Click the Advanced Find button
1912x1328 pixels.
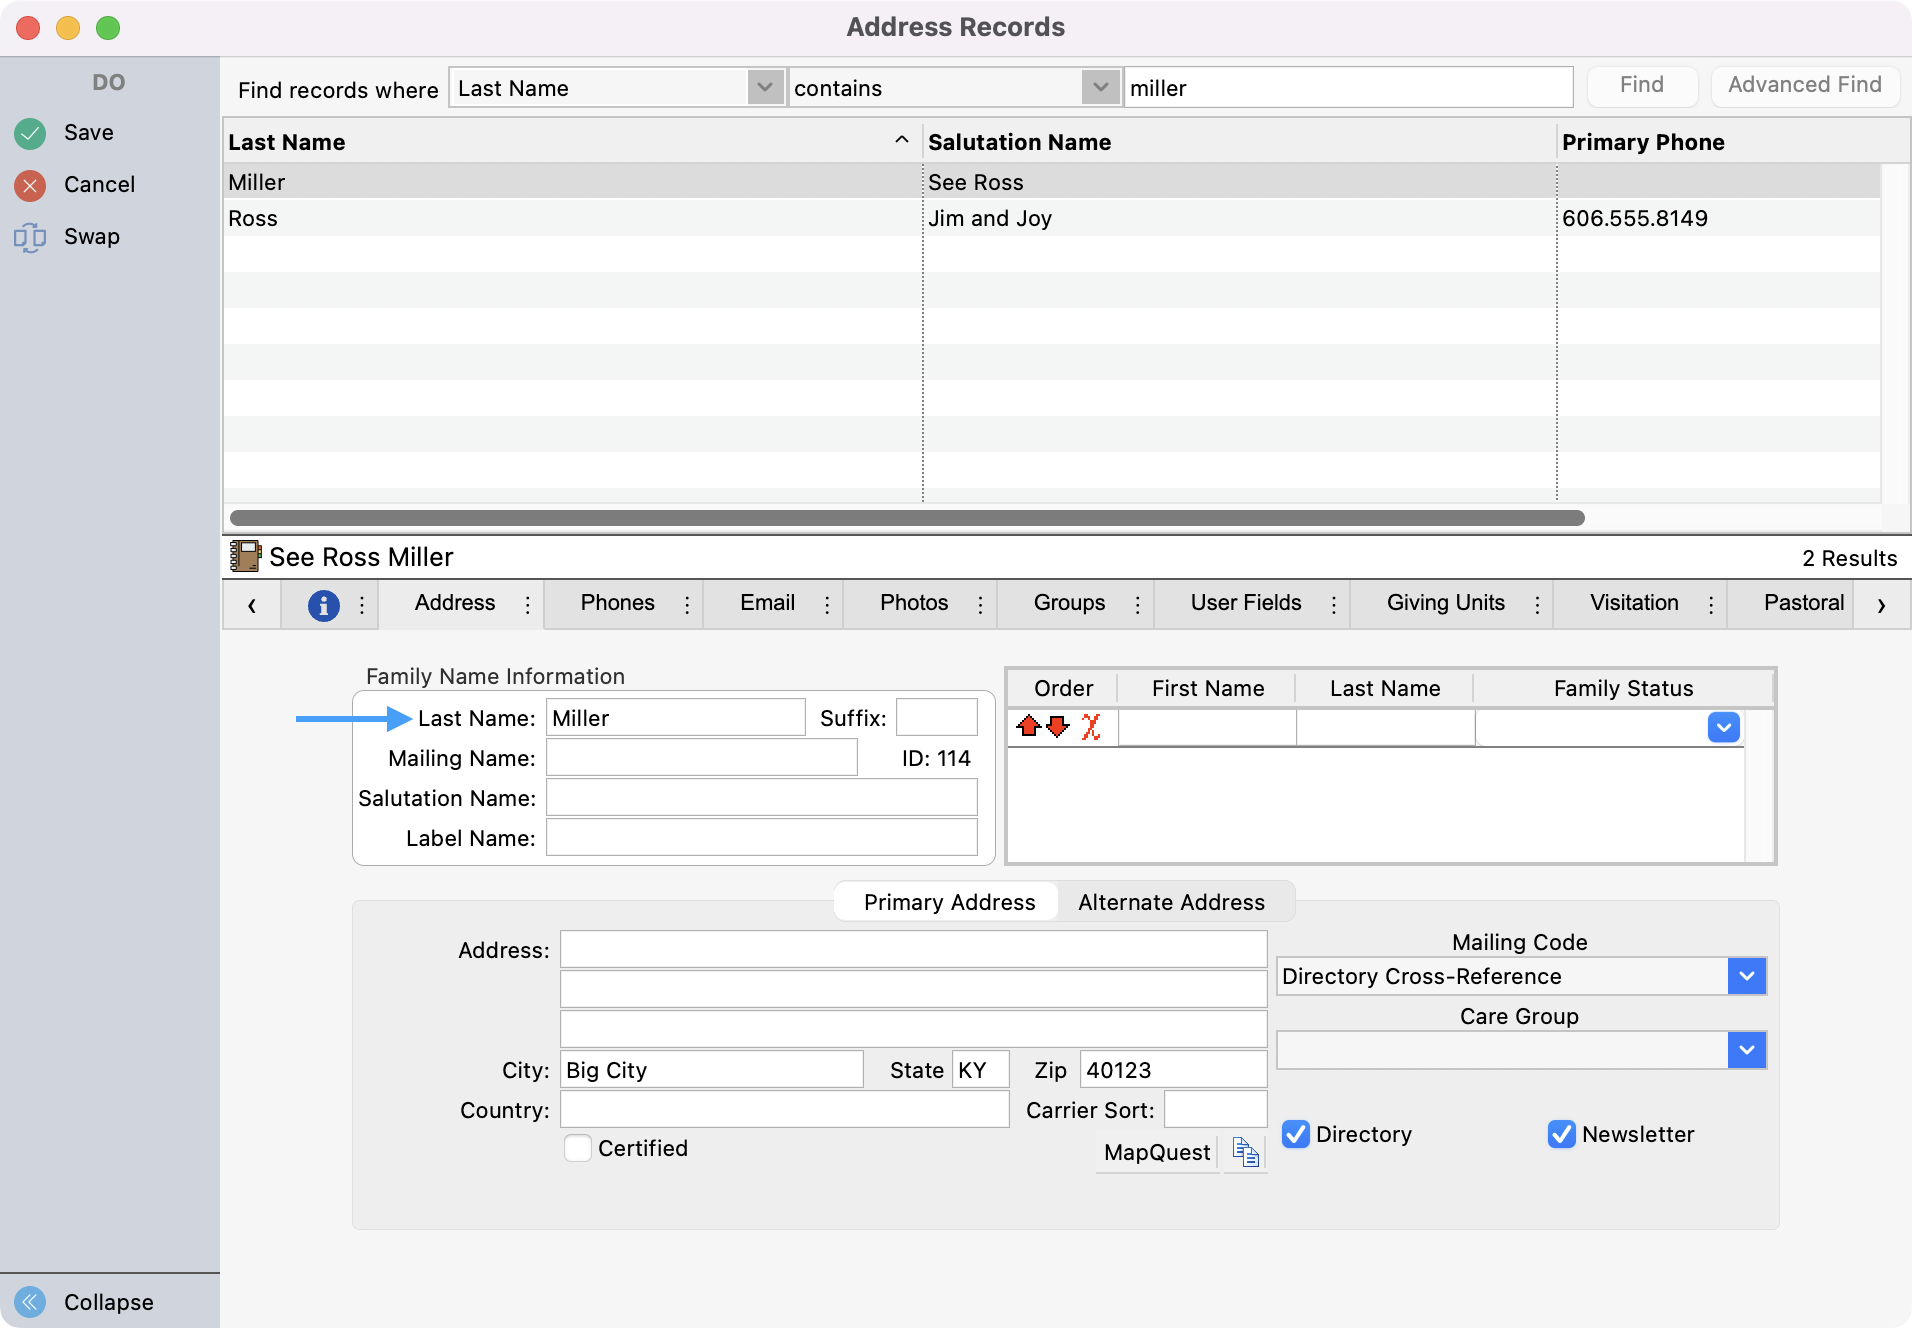pos(1804,86)
